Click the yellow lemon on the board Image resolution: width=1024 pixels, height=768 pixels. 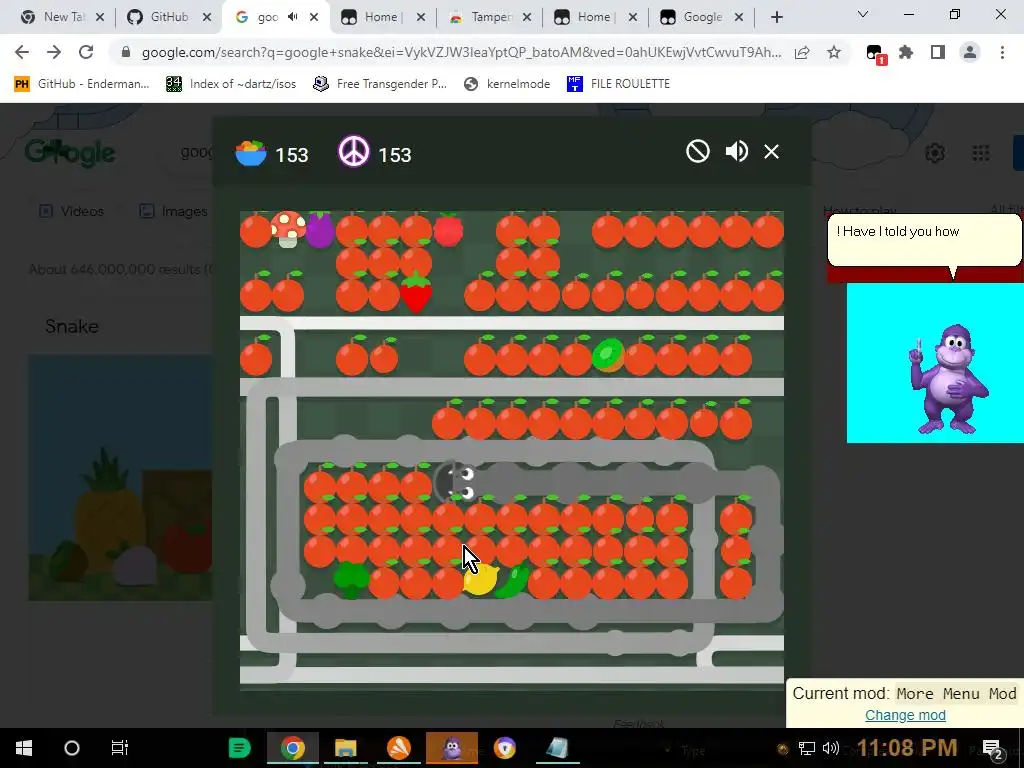(x=481, y=579)
